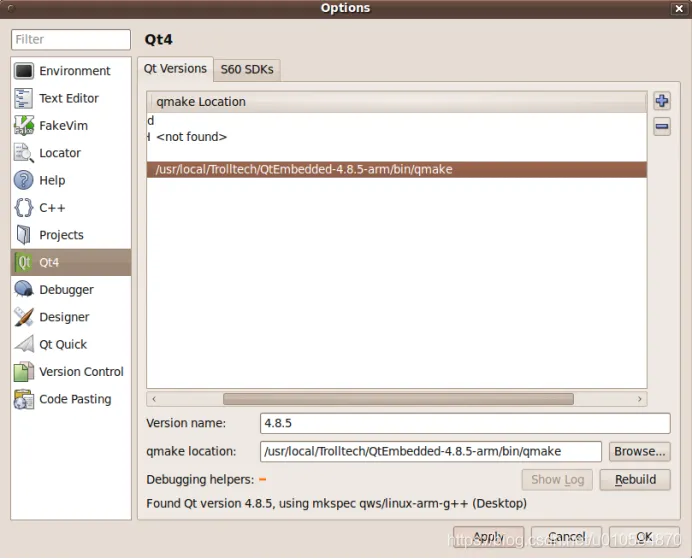The width and height of the screenshot is (692, 559).
Task: Select the Designer category icon
Action: click(23, 317)
